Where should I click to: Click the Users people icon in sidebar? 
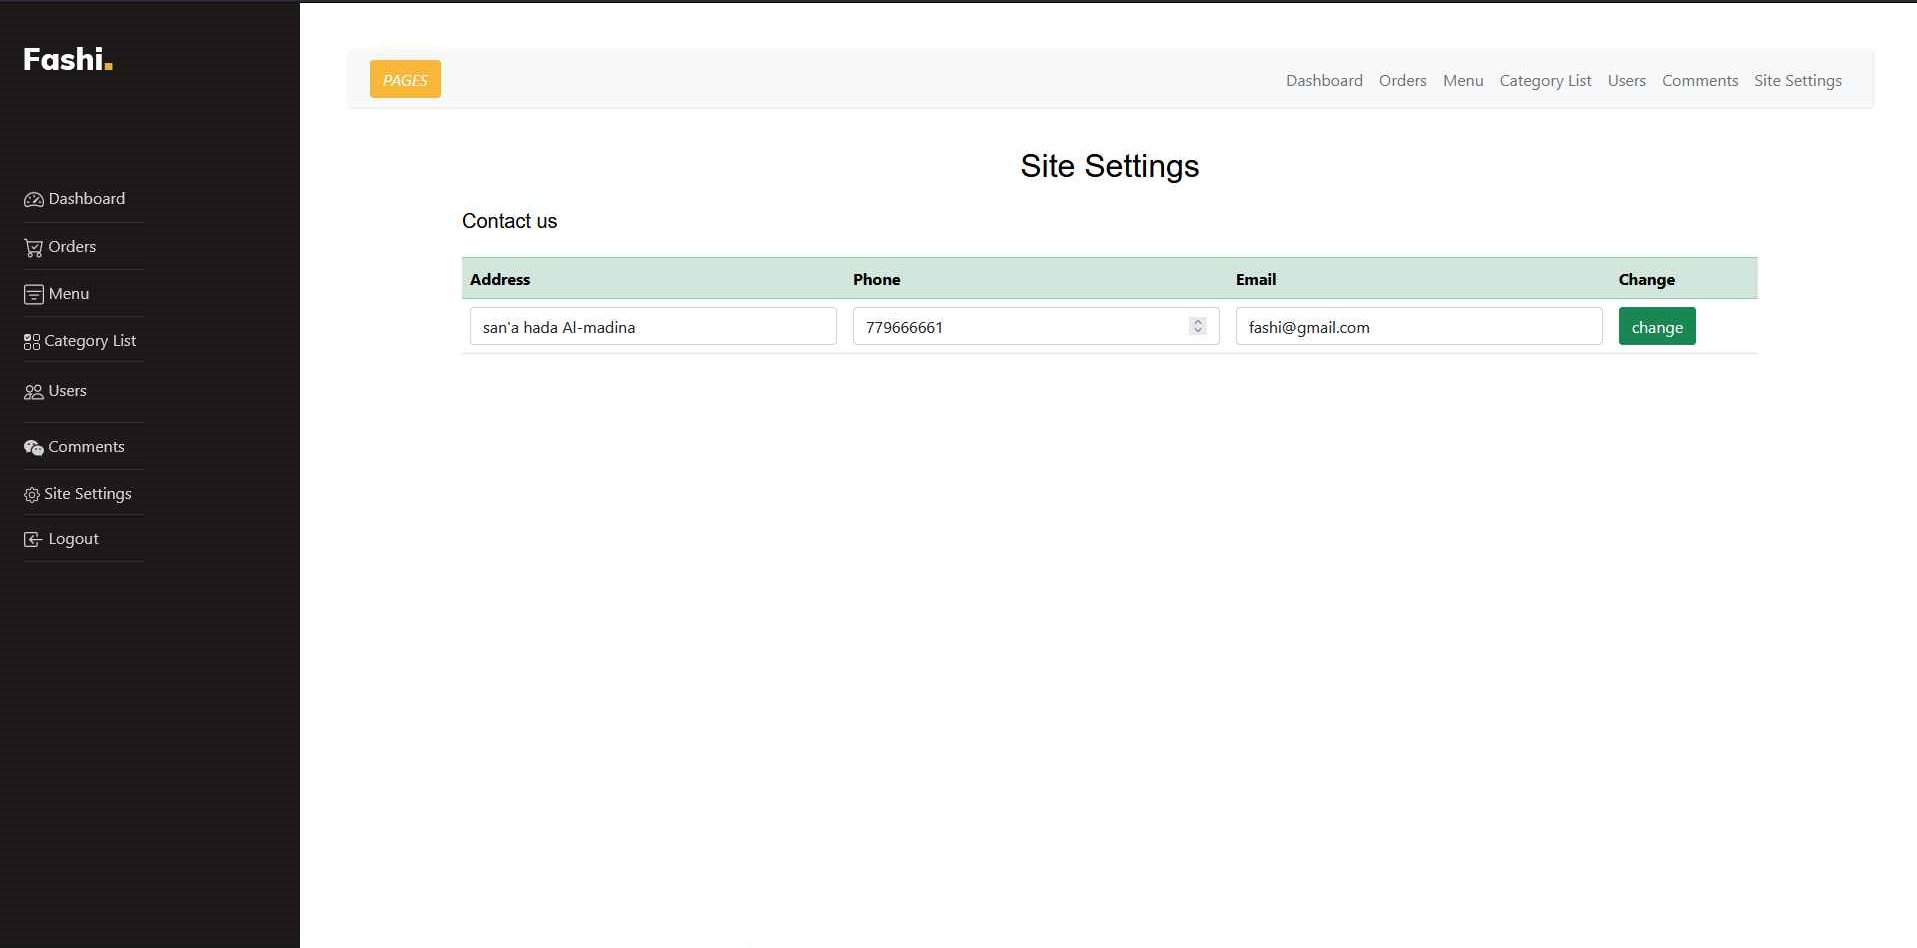click(33, 392)
